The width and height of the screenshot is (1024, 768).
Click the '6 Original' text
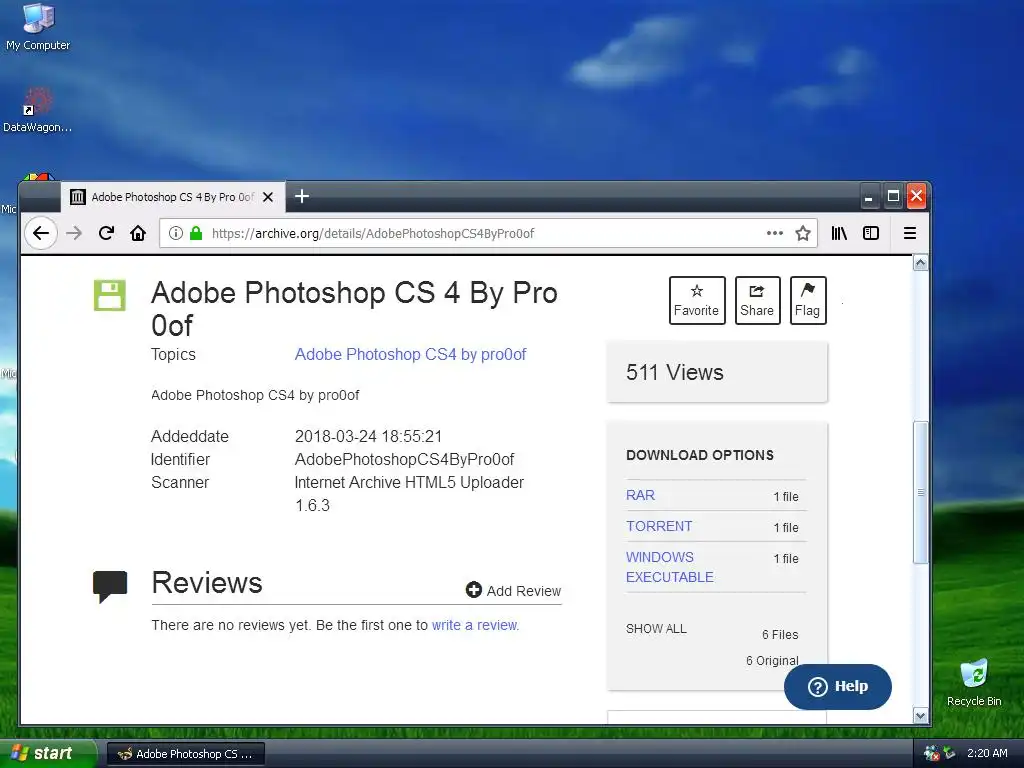pos(772,660)
